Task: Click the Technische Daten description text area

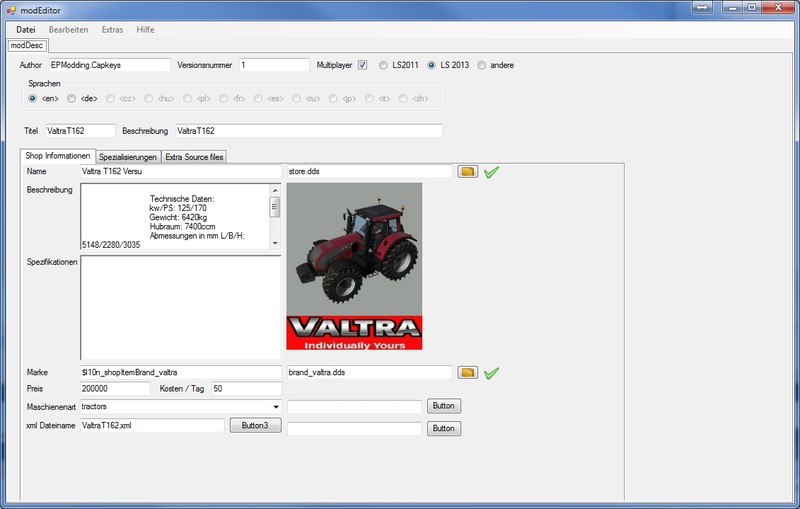Action: [x=175, y=217]
